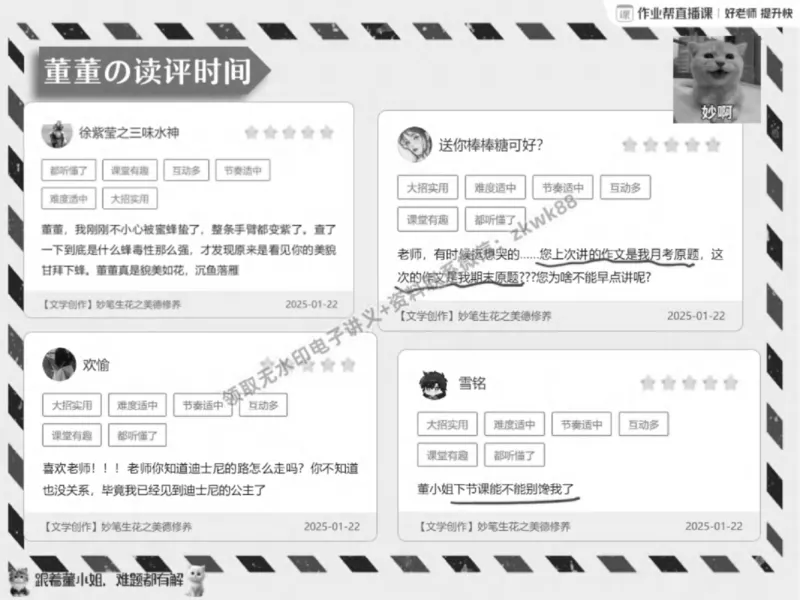
Task: Select 都听懂了 tag in 徐紫莹之三味水神 card
Action: 69,170
